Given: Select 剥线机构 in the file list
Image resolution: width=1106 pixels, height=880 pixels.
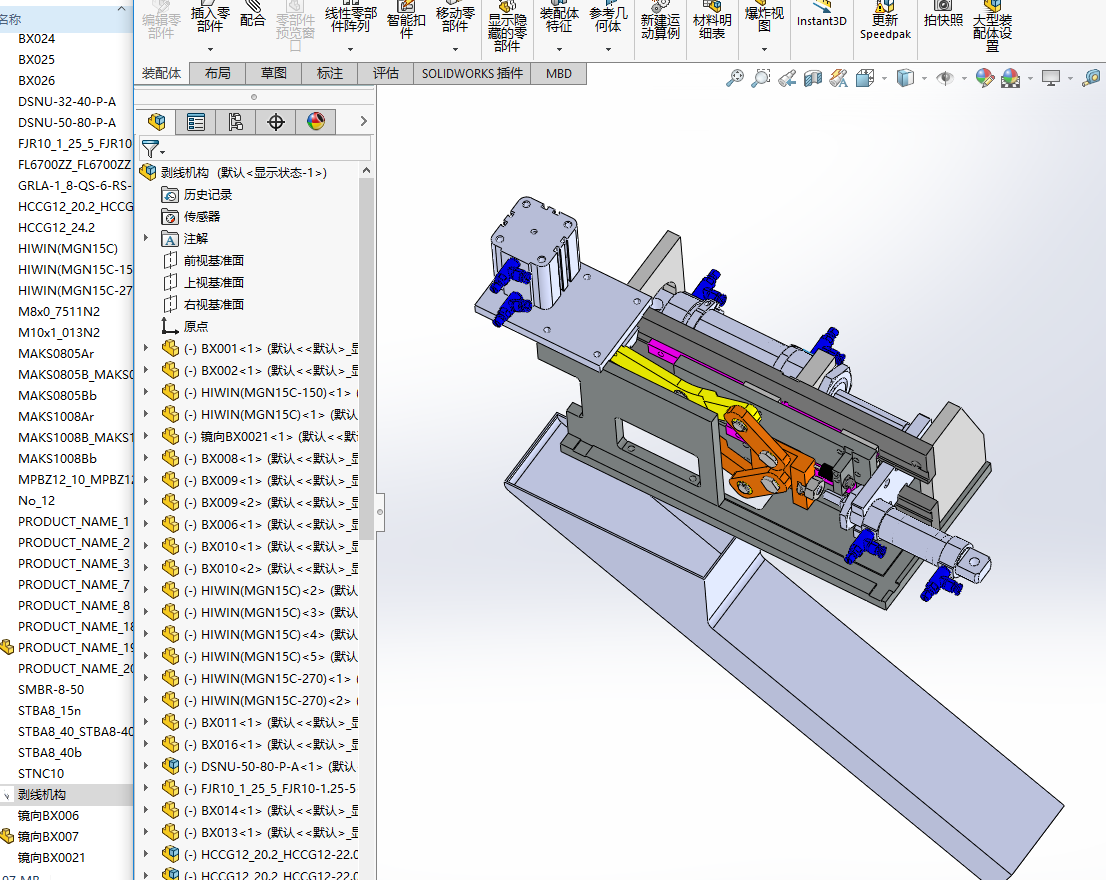Looking at the screenshot, I should tap(42, 794).
